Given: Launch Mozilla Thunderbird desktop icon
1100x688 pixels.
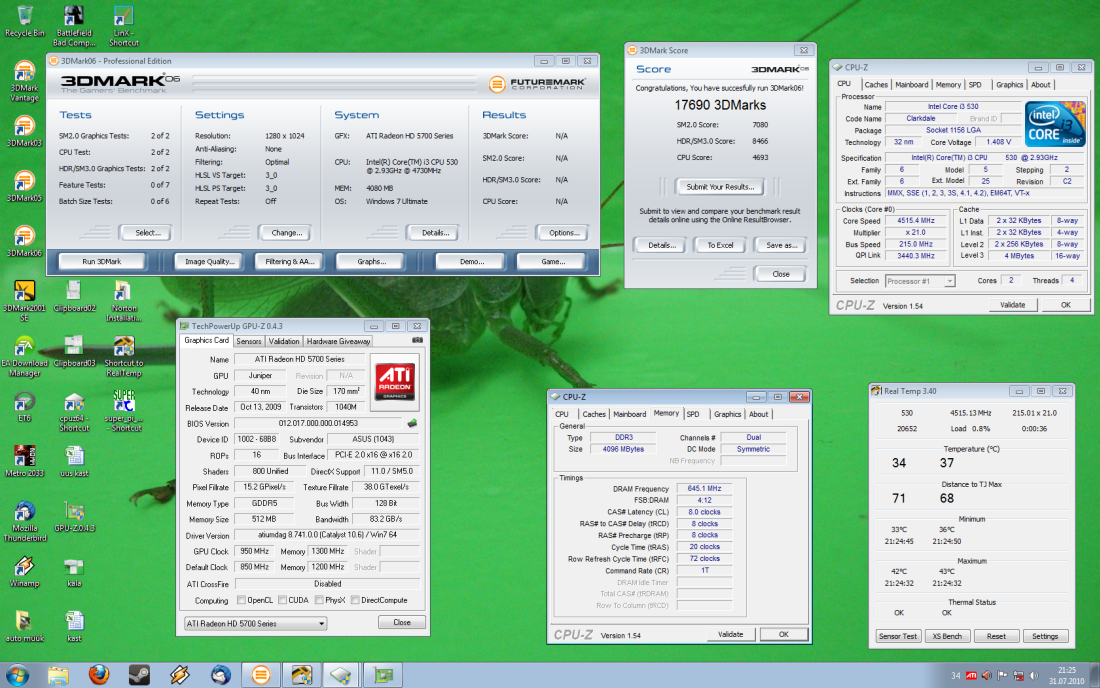Looking at the screenshot, I should pyautogui.click(x=25, y=522).
